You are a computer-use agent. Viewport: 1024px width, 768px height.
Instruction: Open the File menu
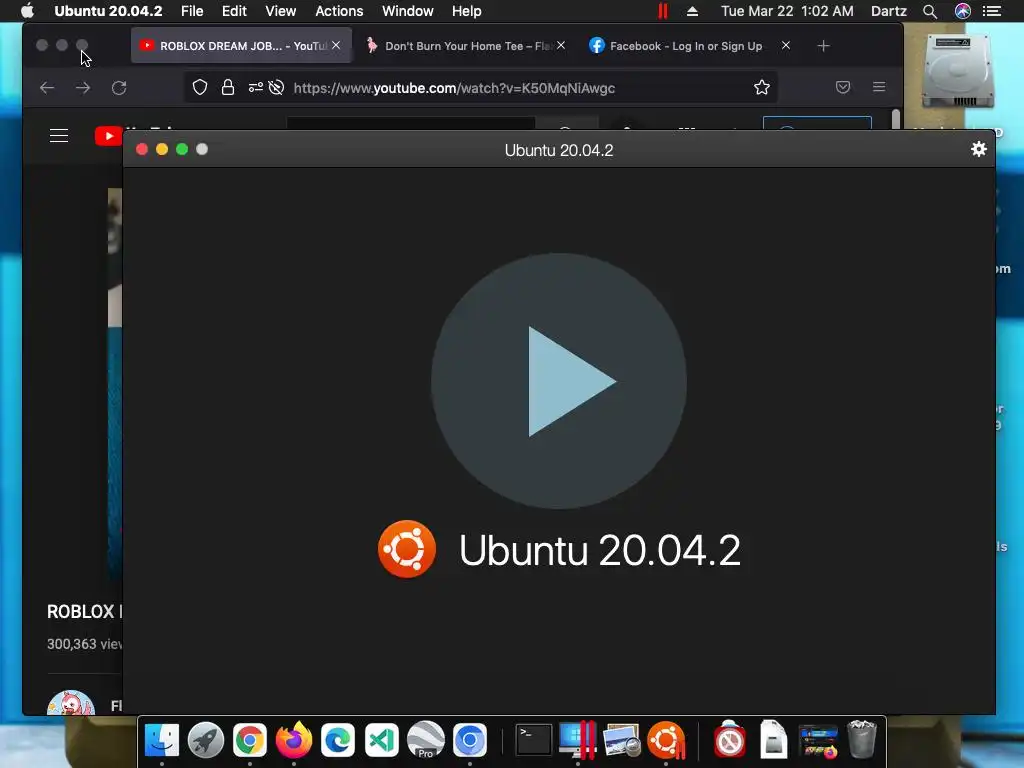(192, 11)
